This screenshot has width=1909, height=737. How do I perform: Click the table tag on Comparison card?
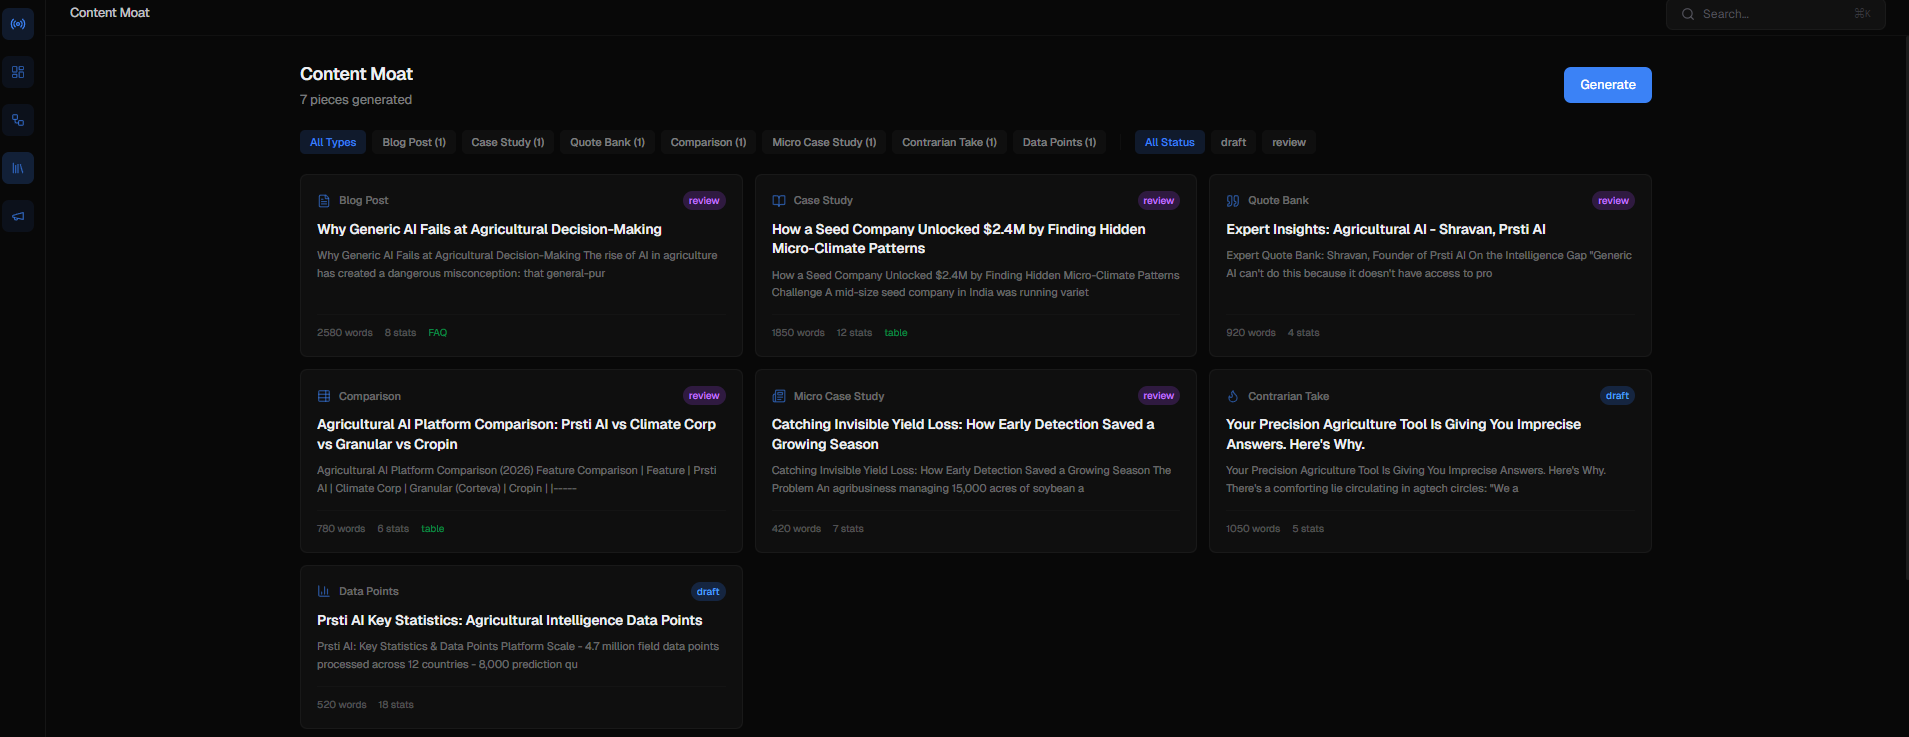432,529
